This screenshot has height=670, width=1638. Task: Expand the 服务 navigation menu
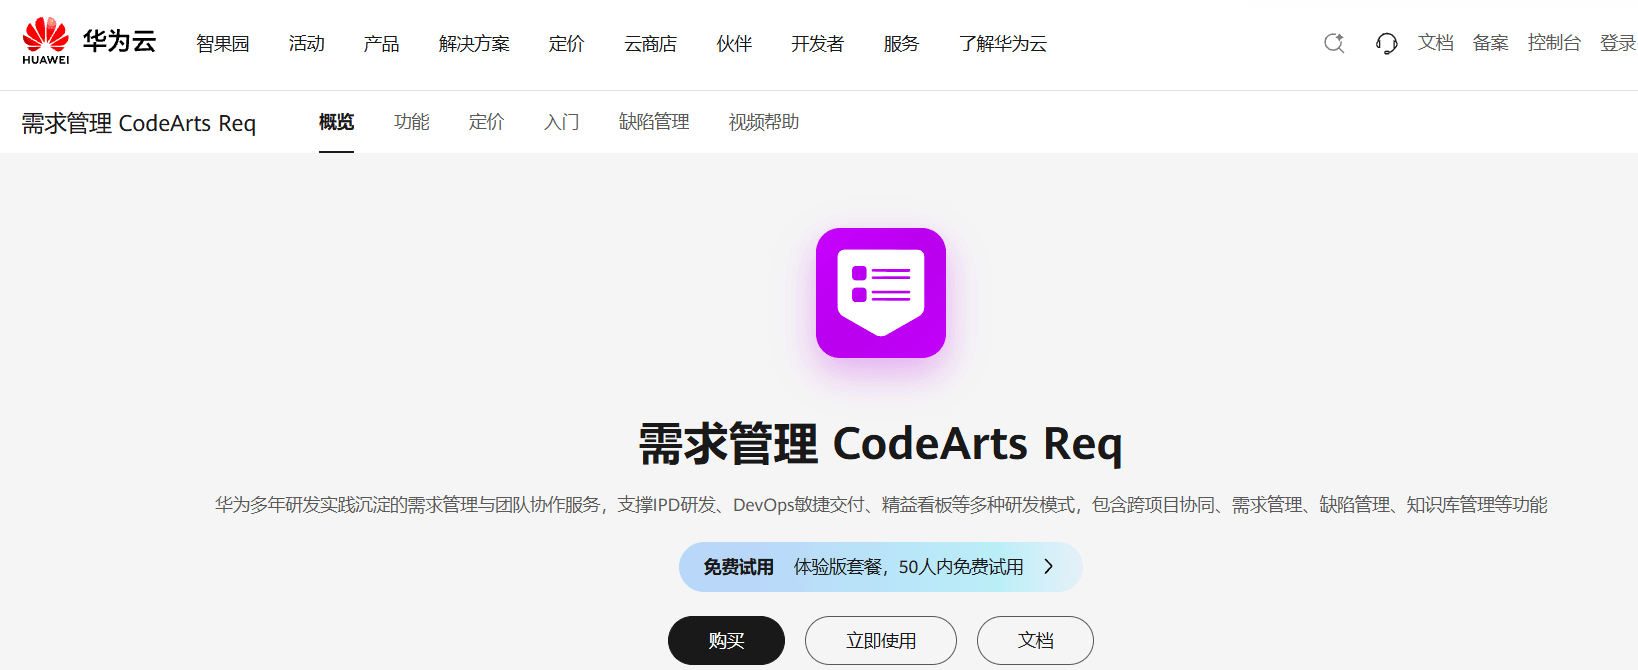coord(901,44)
